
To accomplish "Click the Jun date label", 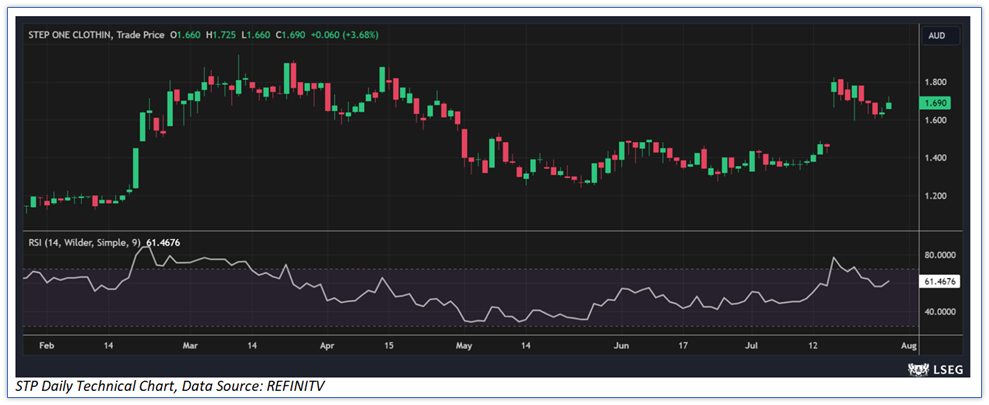I will (x=622, y=346).
